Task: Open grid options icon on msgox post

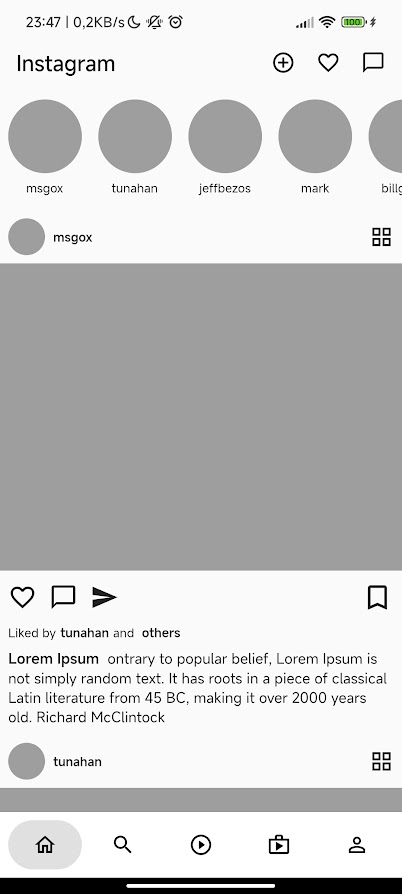Action: (x=381, y=237)
